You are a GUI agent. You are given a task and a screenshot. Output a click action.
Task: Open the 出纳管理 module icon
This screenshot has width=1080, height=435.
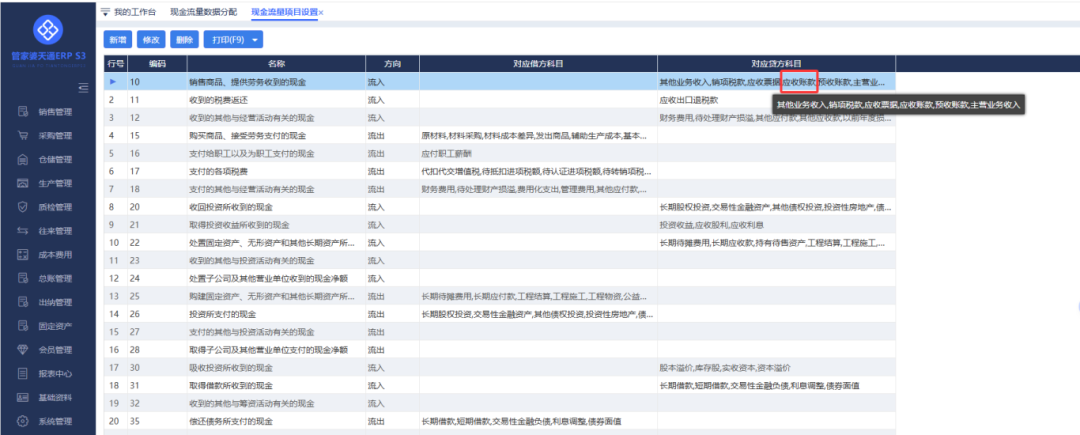(23, 302)
